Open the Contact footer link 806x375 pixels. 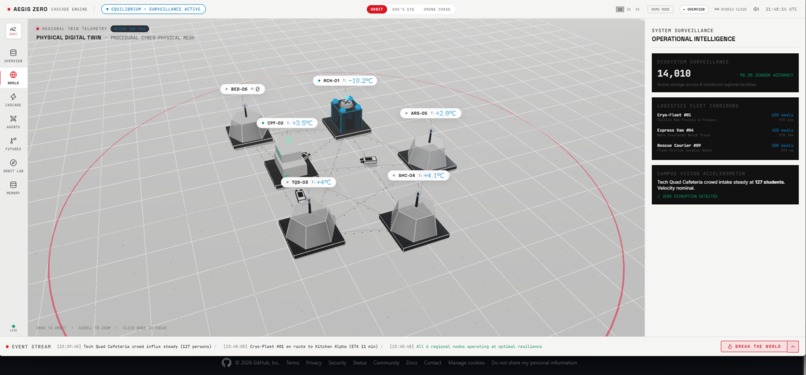(x=433, y=363)
